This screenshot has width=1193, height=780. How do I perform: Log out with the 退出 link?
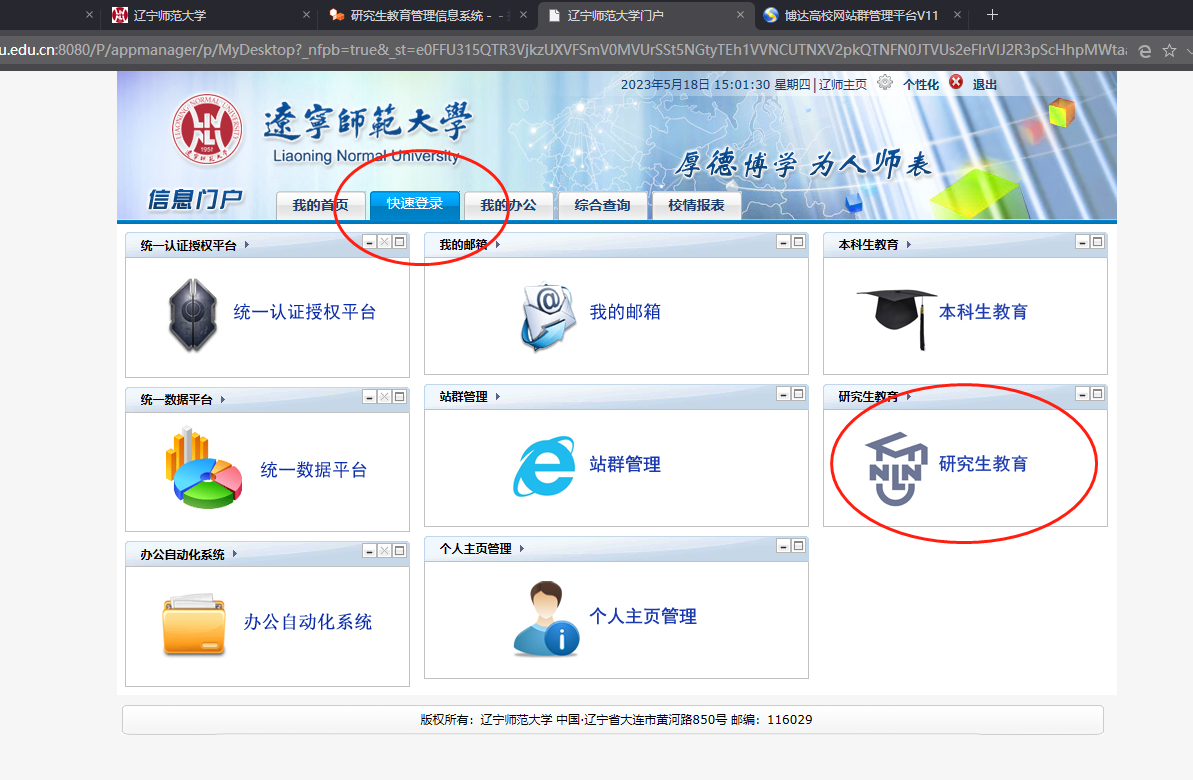click(x=985, y=84)
